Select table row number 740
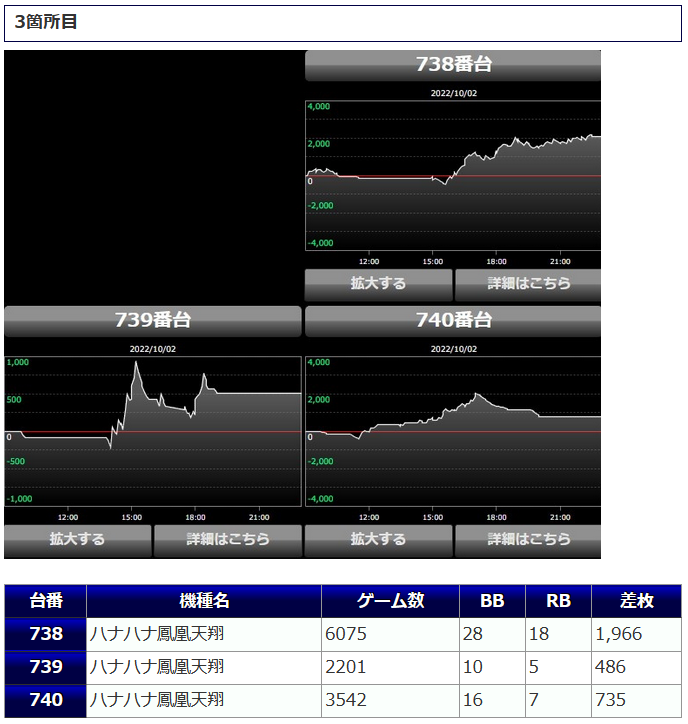This screenshot has height=724, width=688. click(x=46, y=700)
